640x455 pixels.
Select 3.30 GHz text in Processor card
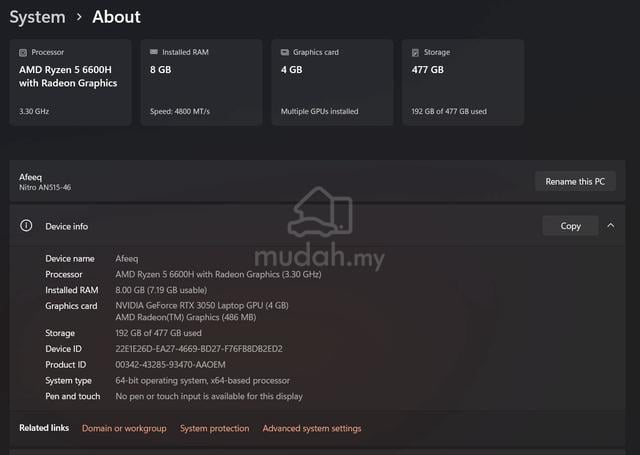coord(34,111)
